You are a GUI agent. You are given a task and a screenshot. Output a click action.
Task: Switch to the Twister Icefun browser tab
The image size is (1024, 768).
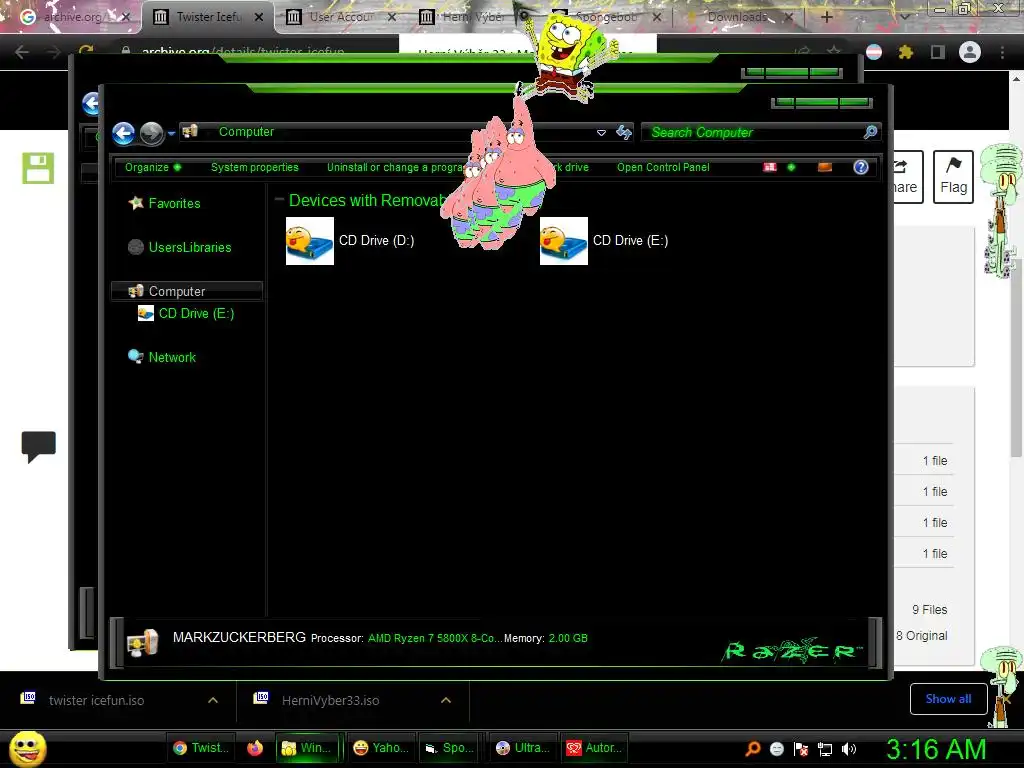click(x=208, y=17)
